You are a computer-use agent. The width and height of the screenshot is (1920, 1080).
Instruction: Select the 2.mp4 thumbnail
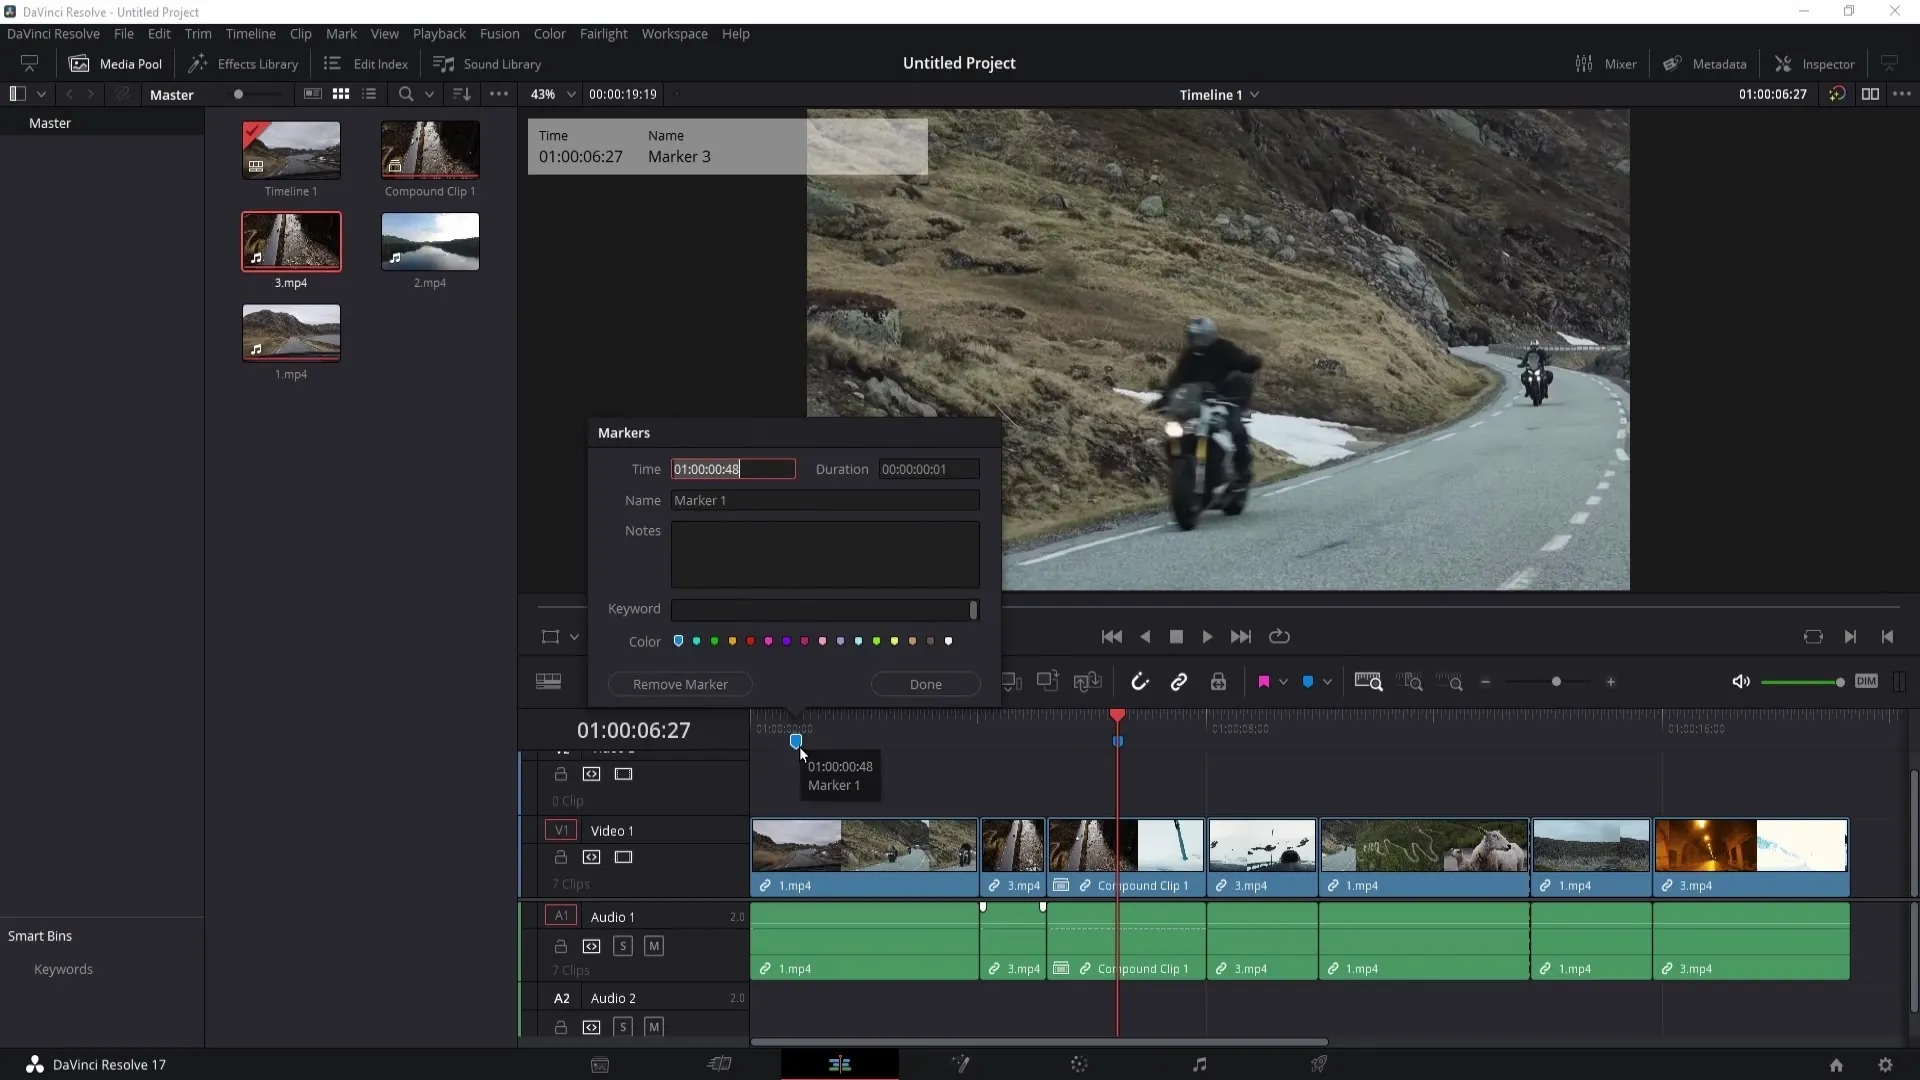pyautogui.click(x=430, y=242)
